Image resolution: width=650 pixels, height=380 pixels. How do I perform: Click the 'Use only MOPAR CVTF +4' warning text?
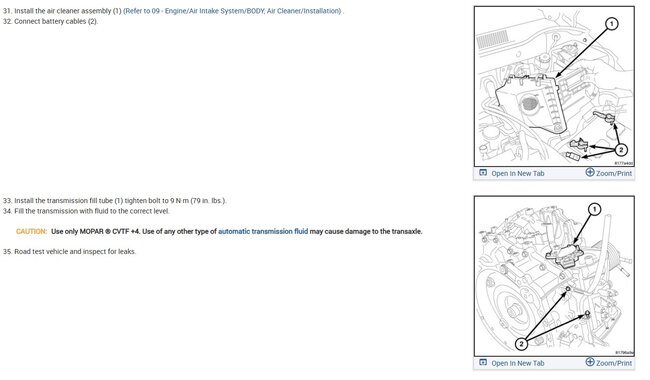[236, 231]
